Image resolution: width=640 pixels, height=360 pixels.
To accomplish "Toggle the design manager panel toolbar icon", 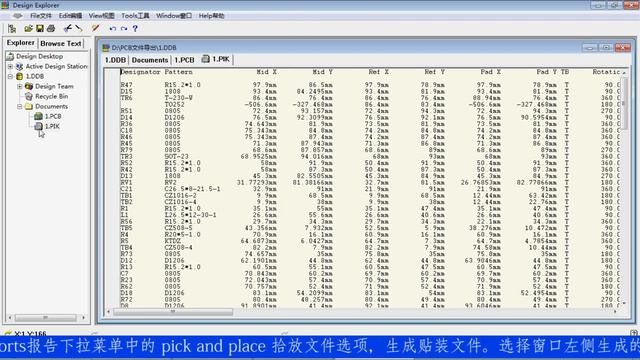I will click(12, 29).
